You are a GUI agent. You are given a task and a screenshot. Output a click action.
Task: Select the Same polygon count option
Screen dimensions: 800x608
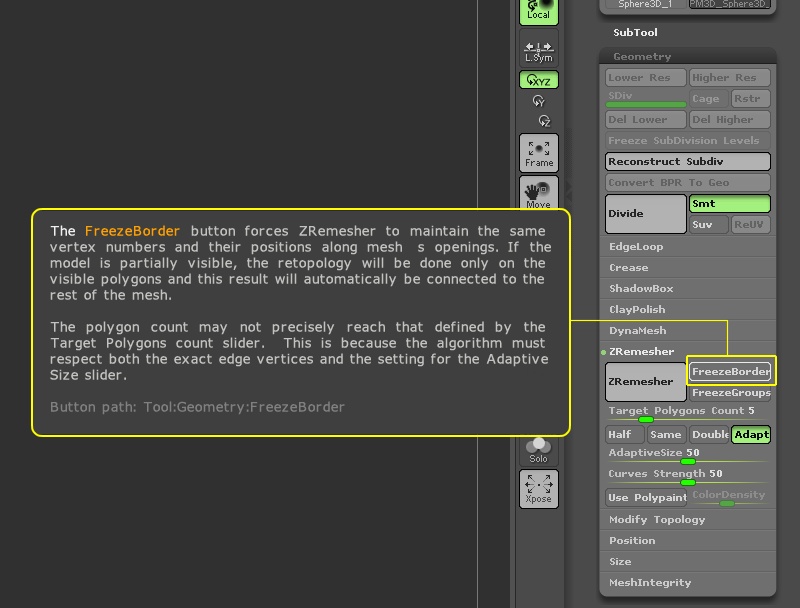(666, 435)
